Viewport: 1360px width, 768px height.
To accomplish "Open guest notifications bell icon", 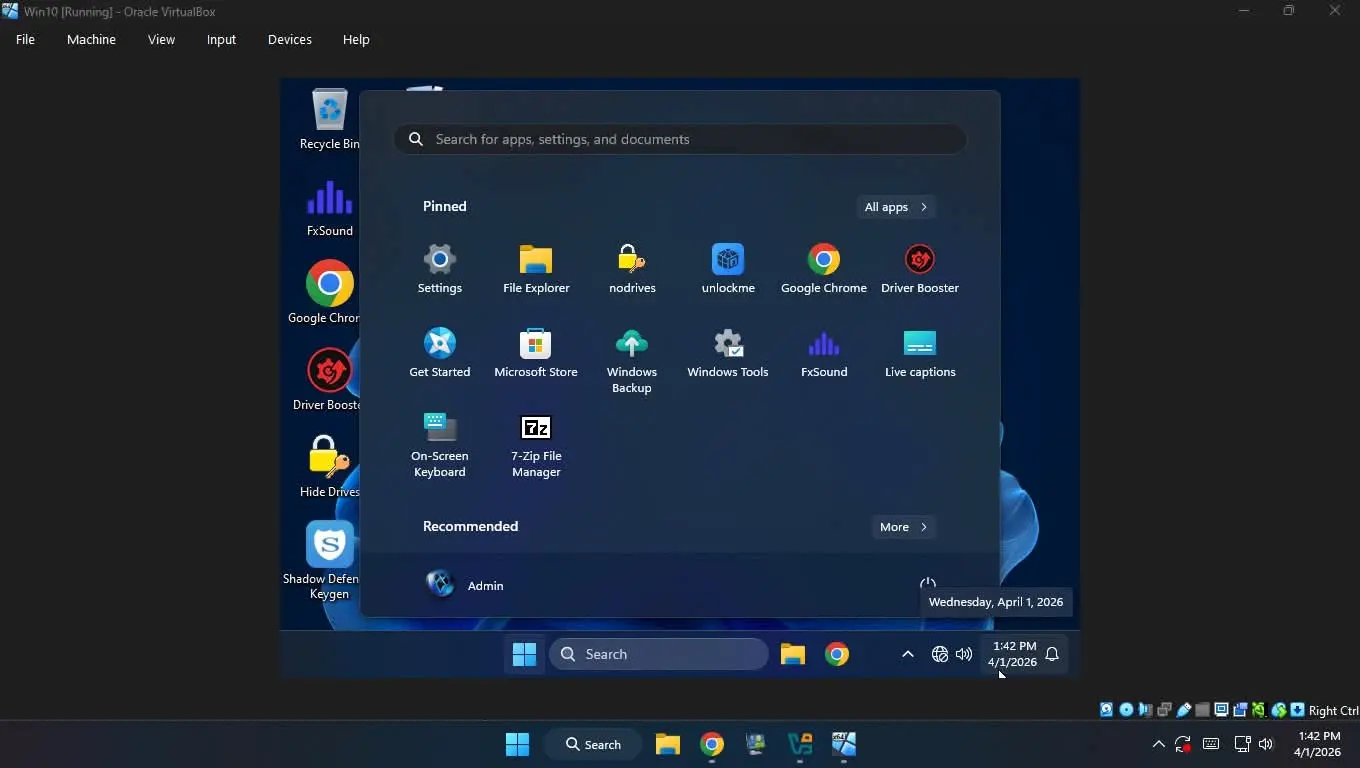I will (x=1052, y=654).
